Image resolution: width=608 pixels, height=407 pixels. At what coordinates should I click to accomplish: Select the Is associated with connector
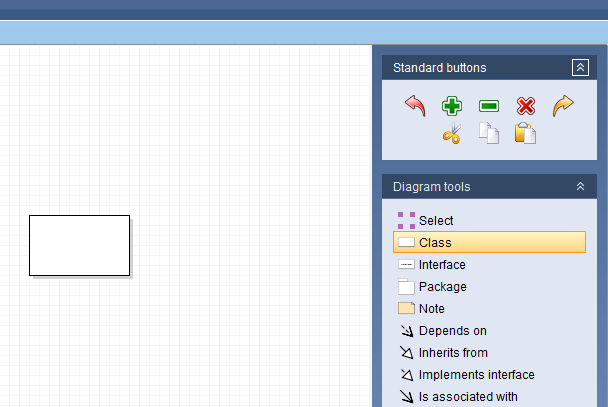468,397
